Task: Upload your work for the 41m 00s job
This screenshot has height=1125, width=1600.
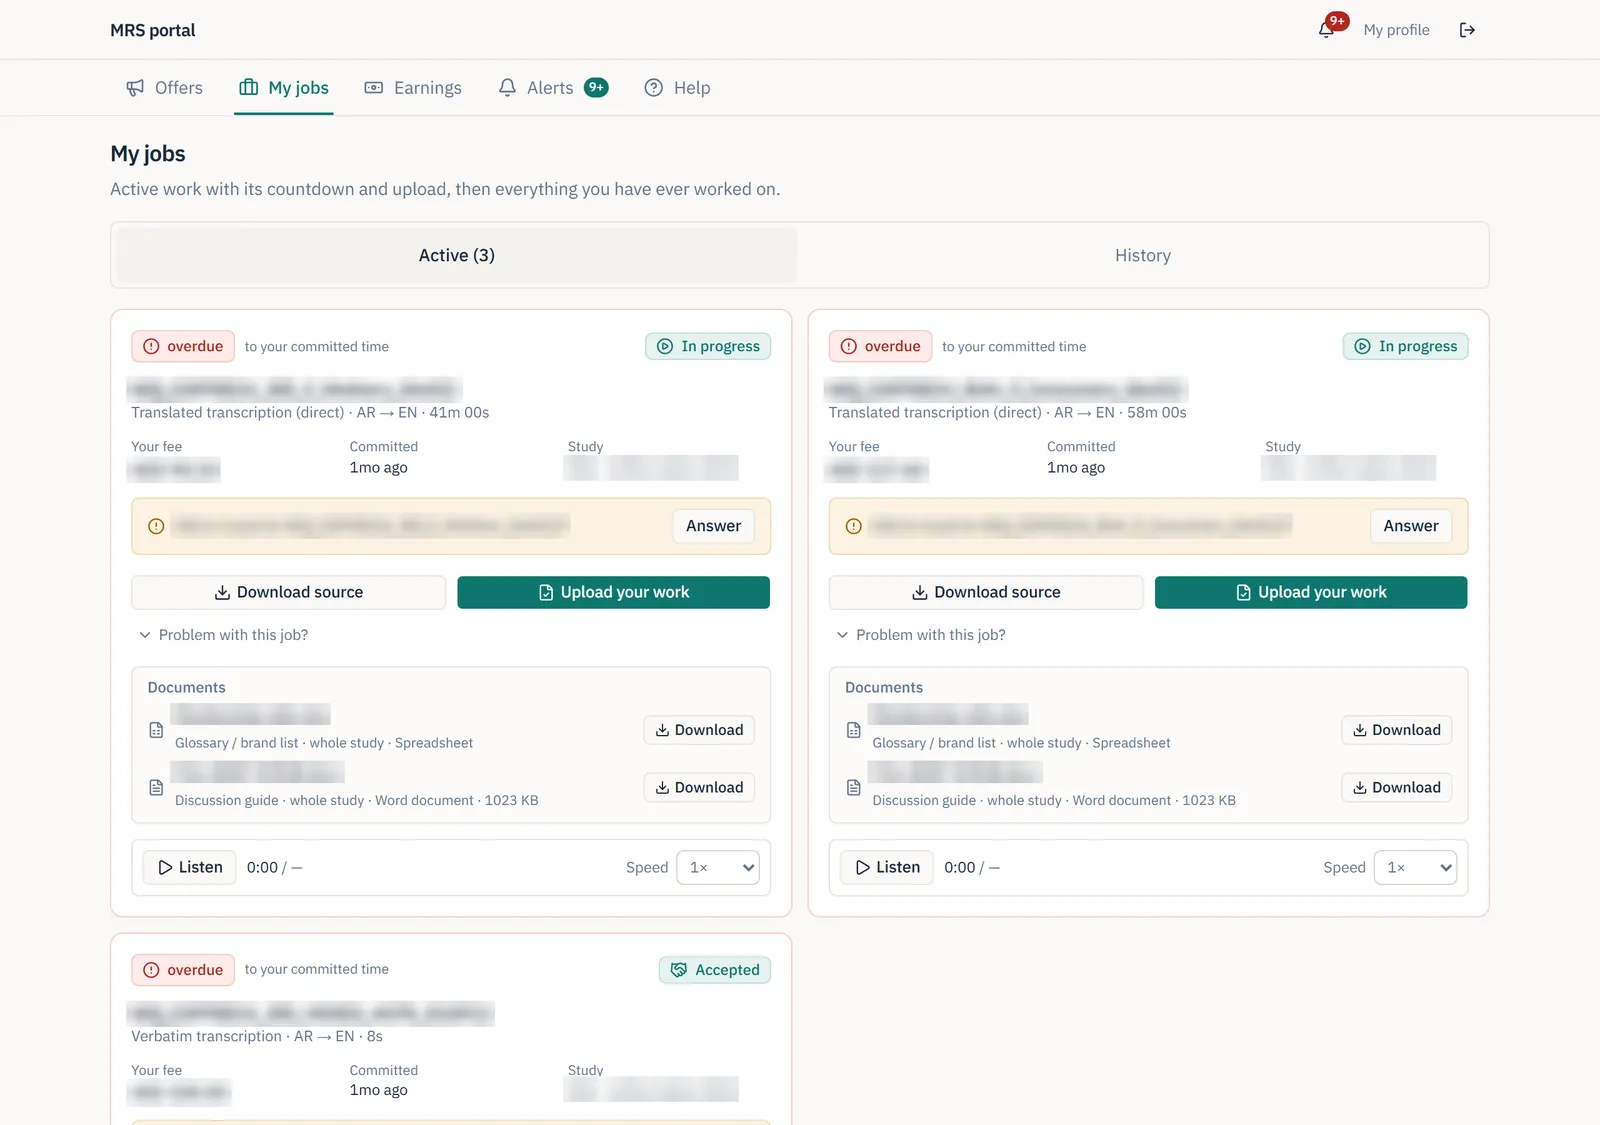Action: pyautogui.click(x=614, y=592)
